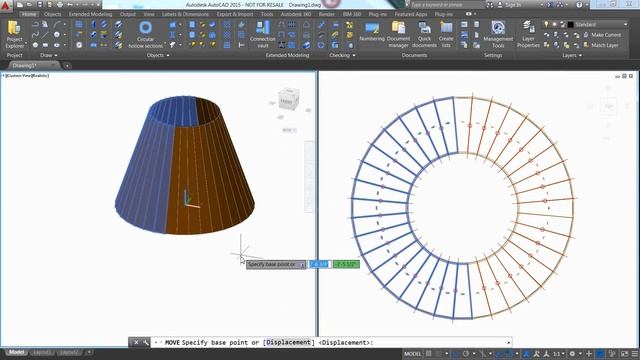Click the blue dynamic input X value field
Image resolution: width=640 pixels, height=360 pixels.
click(x=319, y=264)
